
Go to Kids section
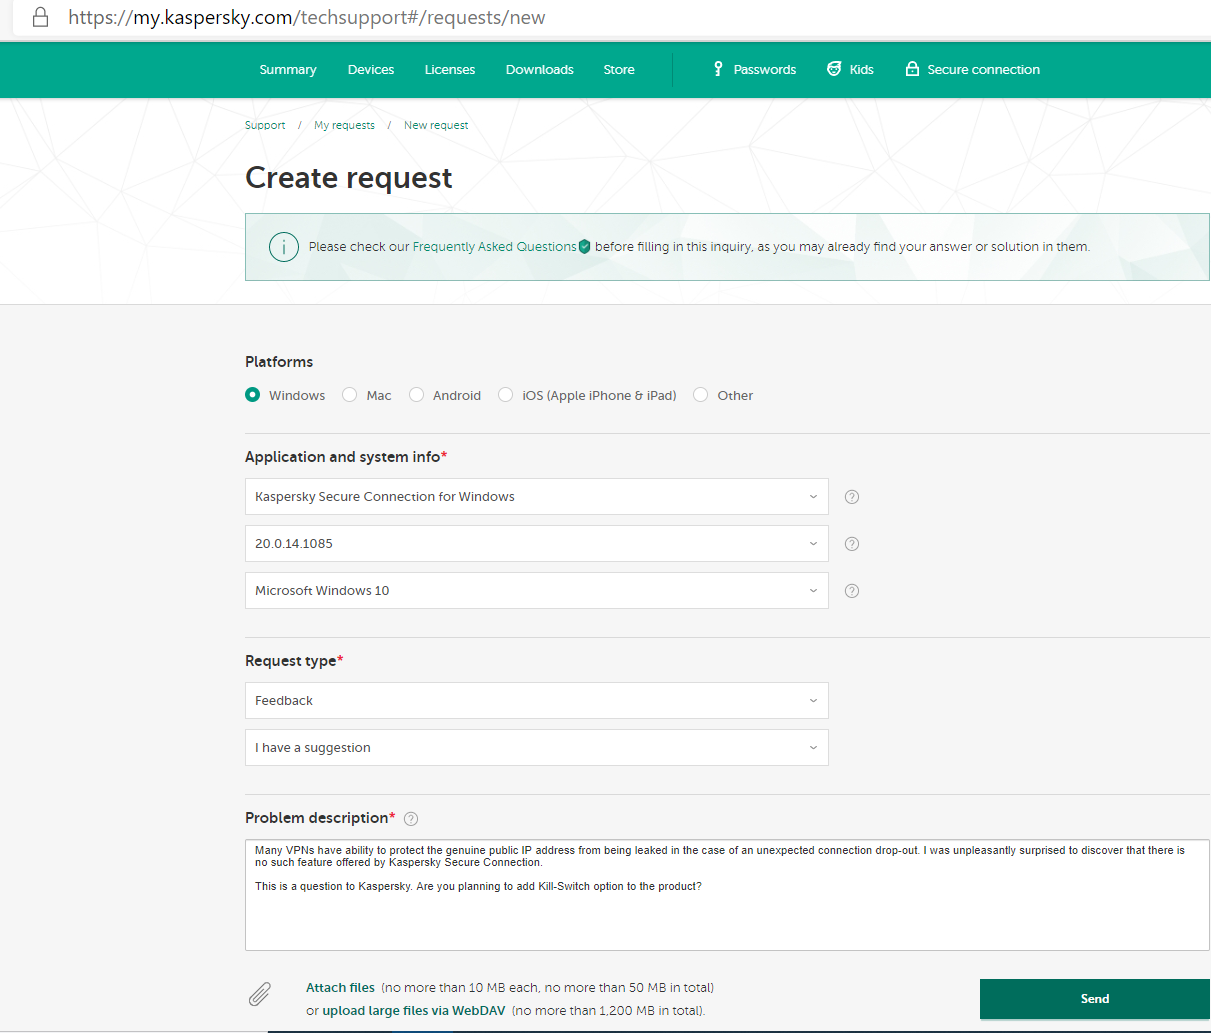point(862,70)
